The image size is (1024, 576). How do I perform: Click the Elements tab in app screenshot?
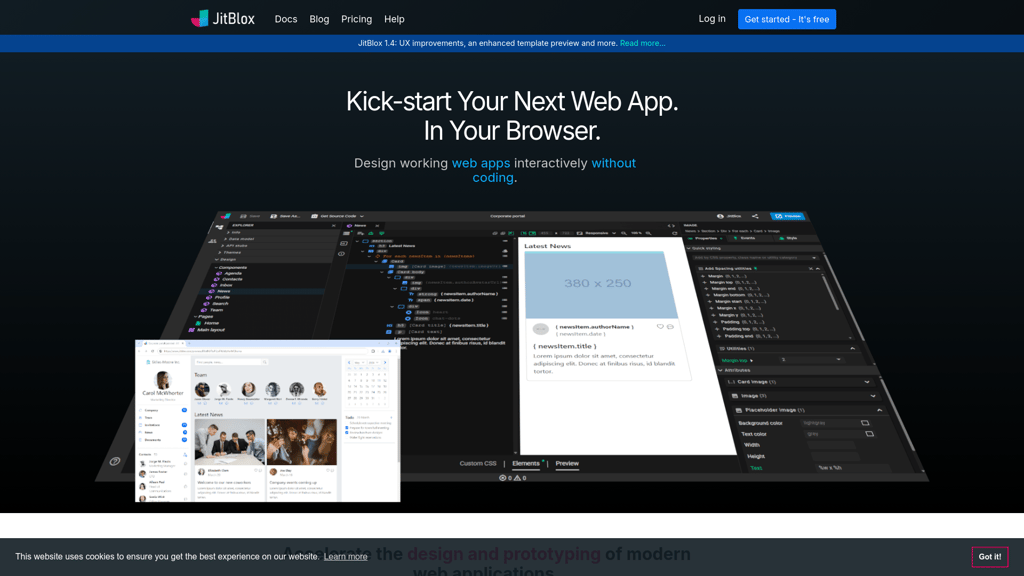[526, 463]
